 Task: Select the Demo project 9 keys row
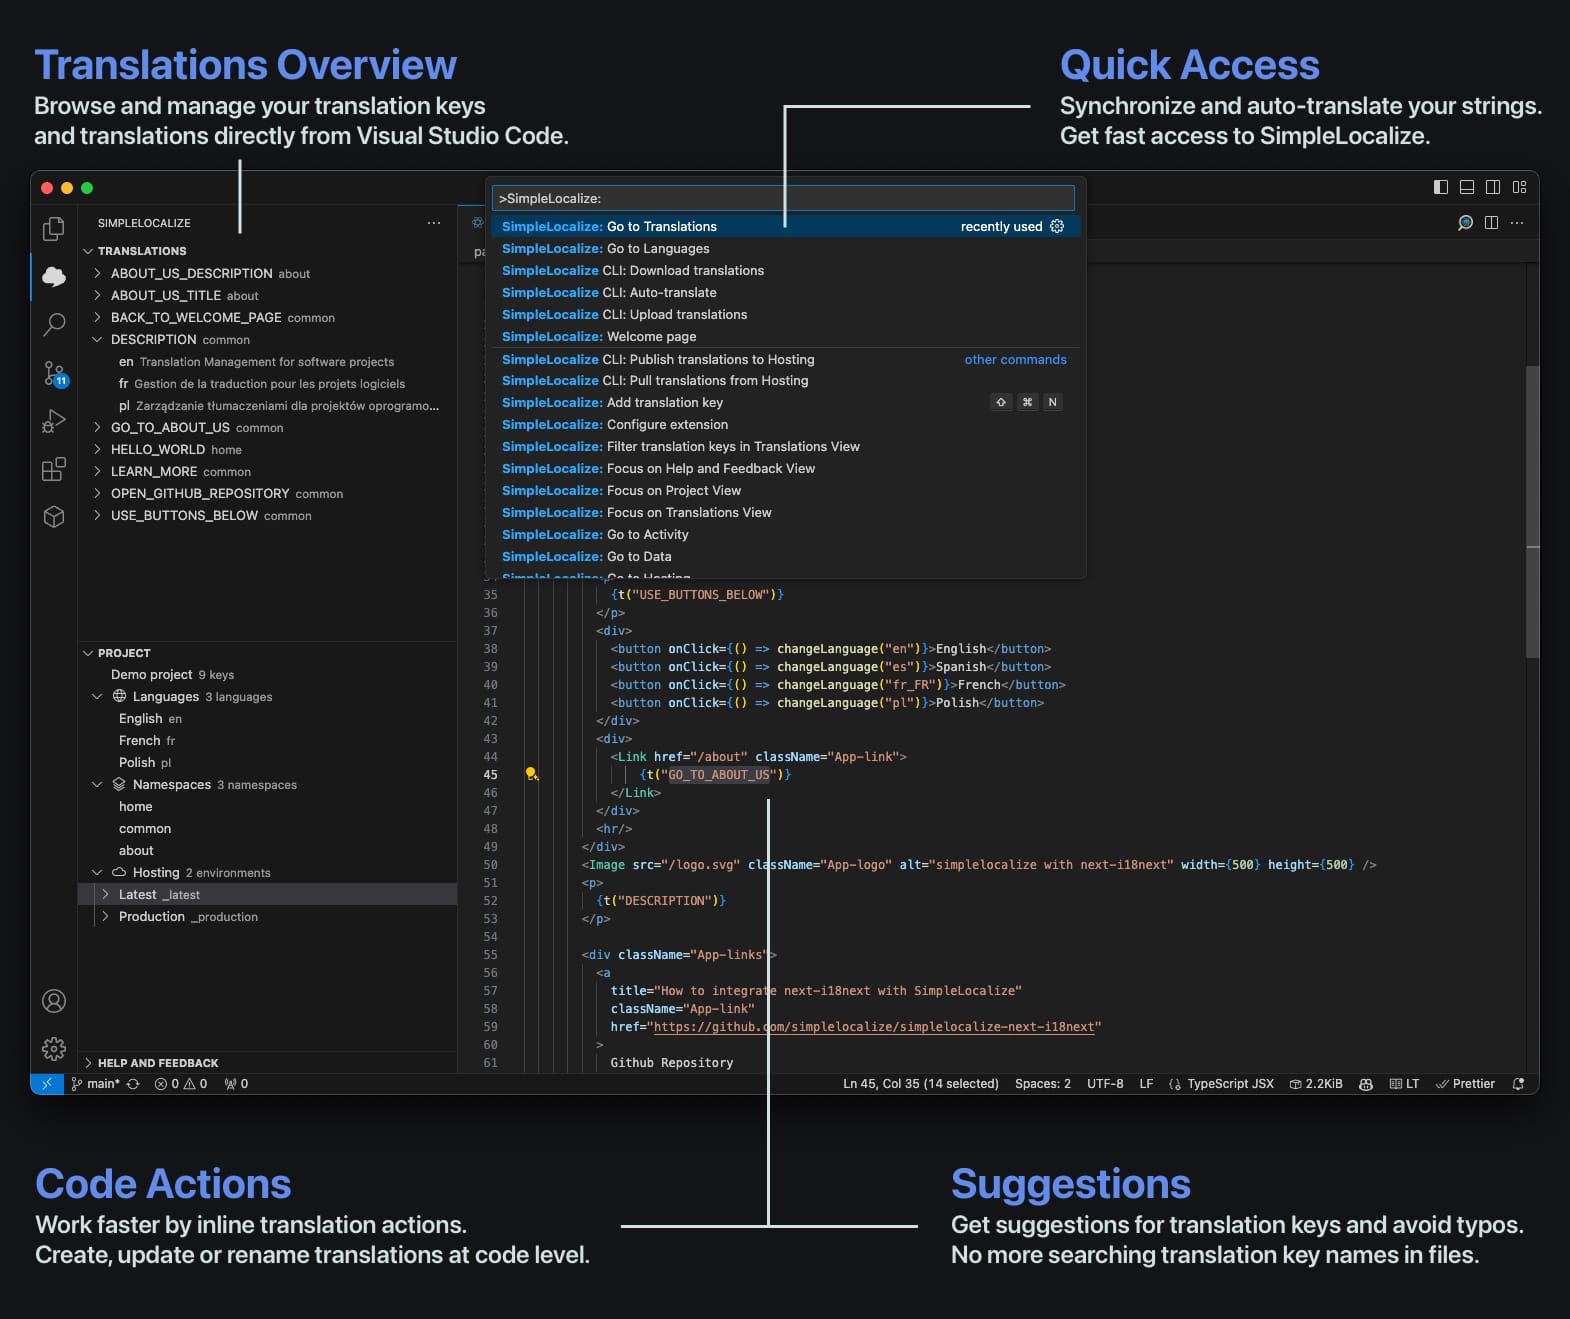point(268,675)
